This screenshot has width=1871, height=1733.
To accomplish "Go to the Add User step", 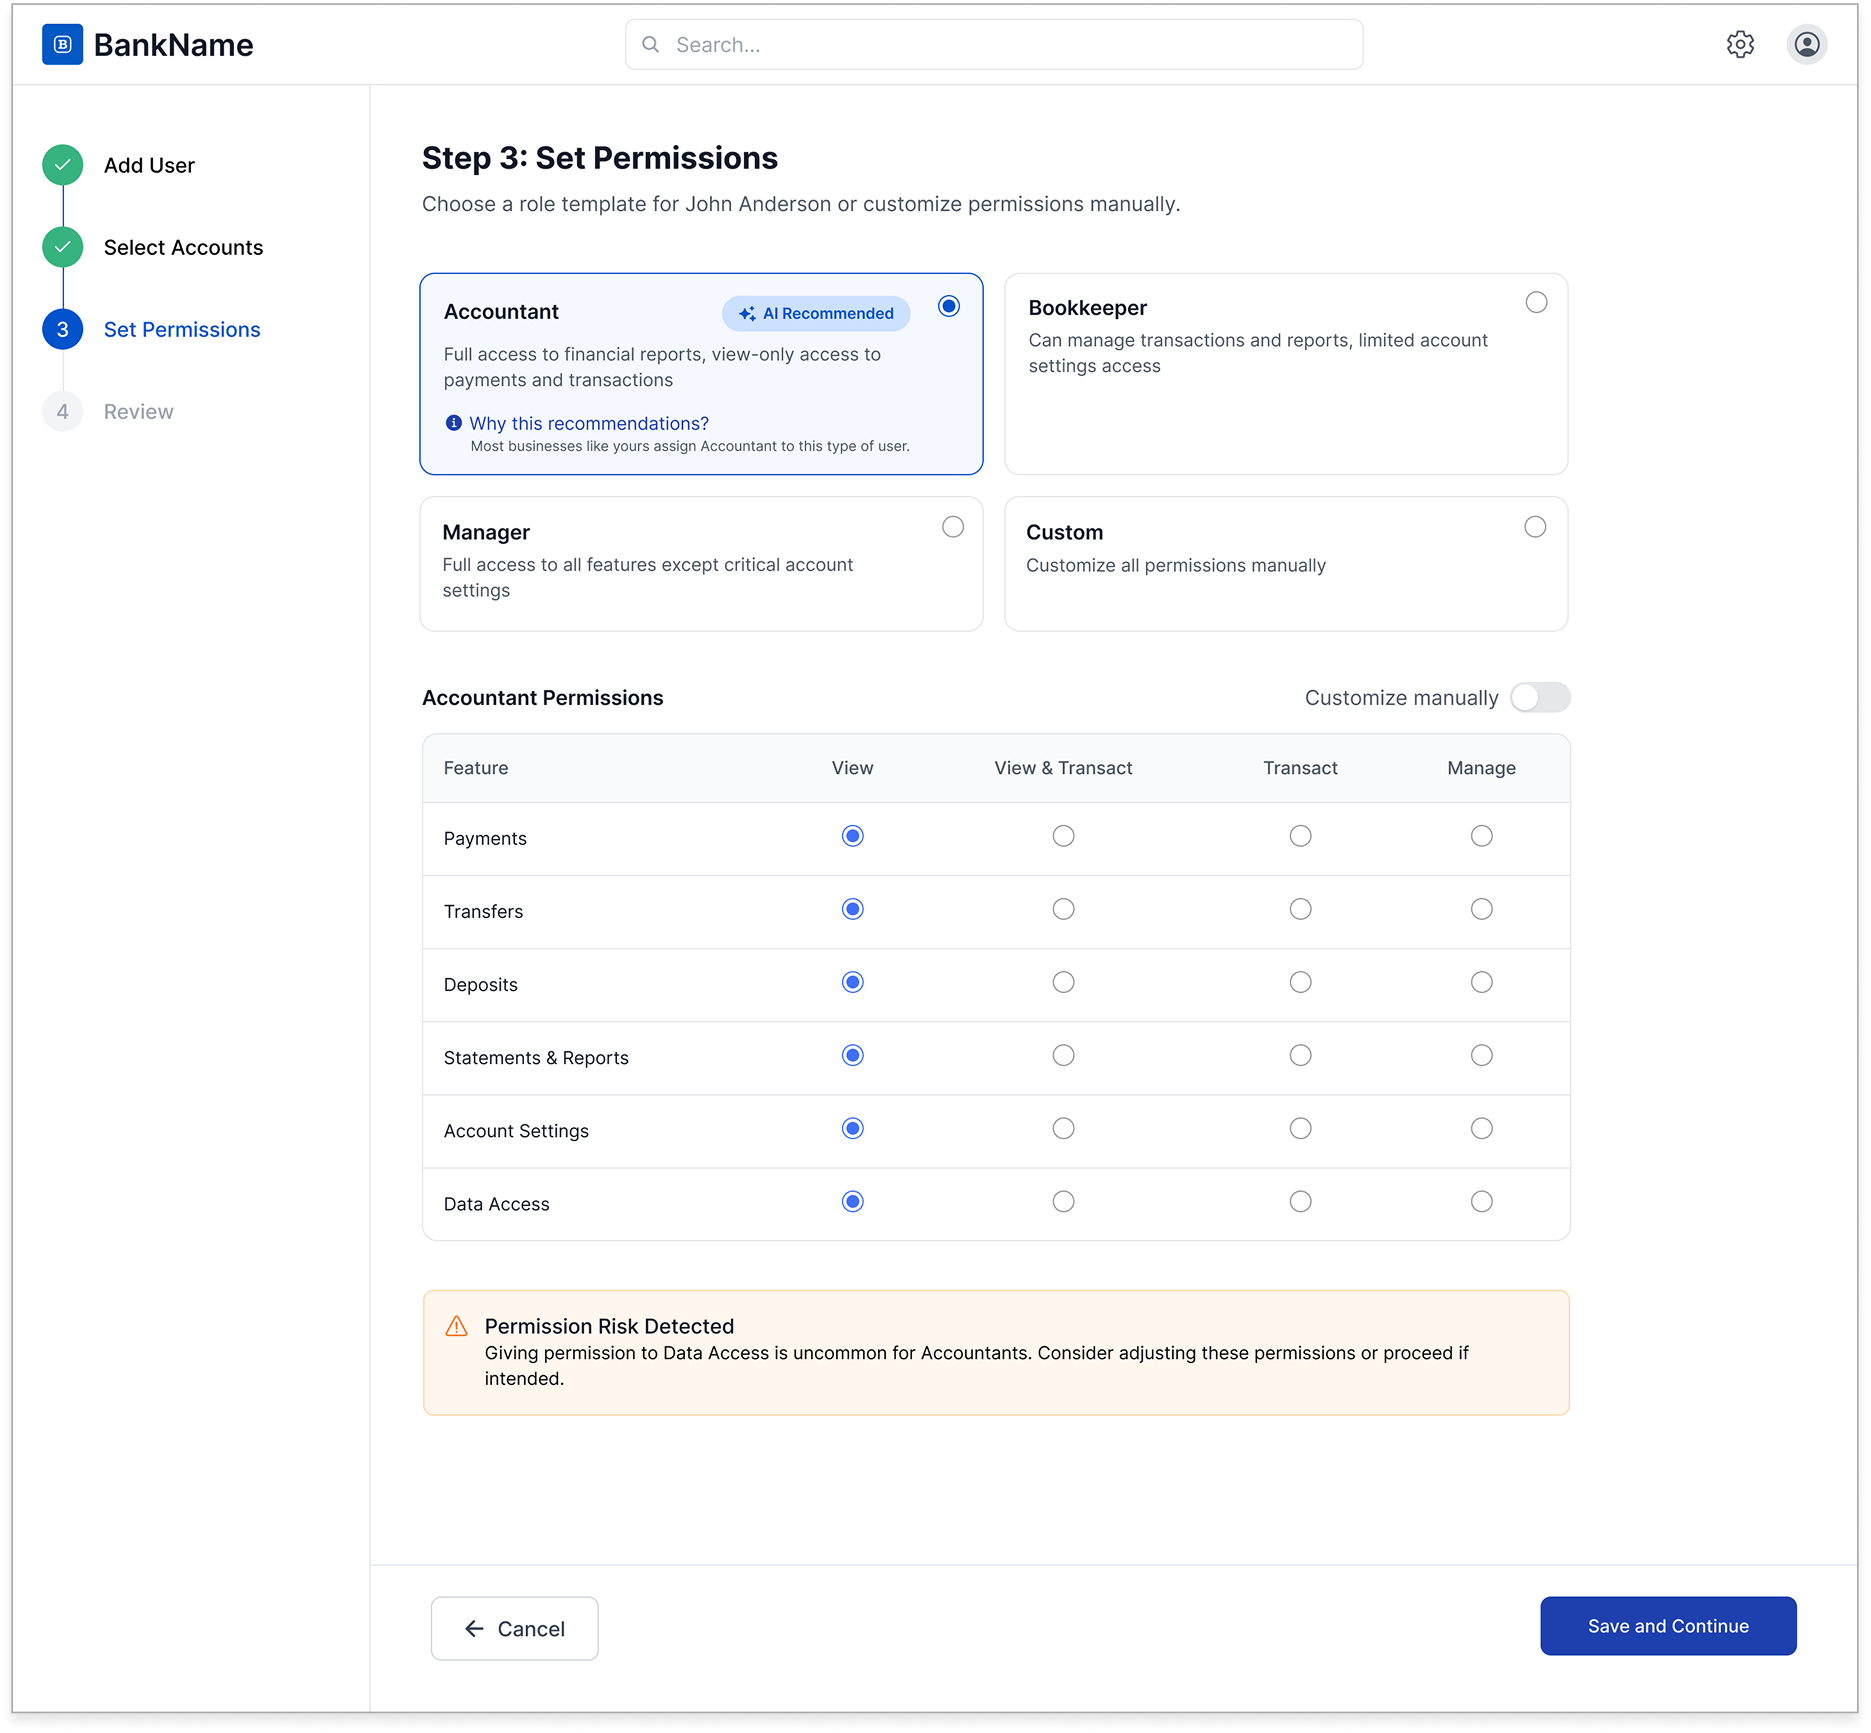I will click(x=149, y=165).
